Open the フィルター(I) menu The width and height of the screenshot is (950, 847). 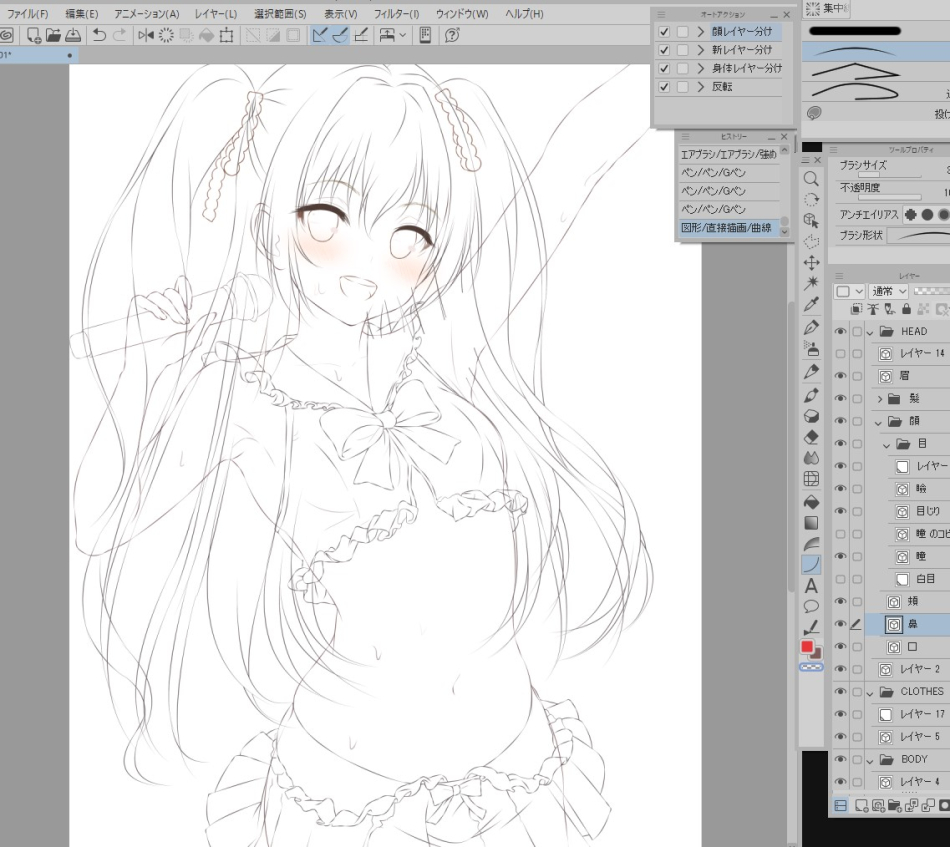click(396, 13)
